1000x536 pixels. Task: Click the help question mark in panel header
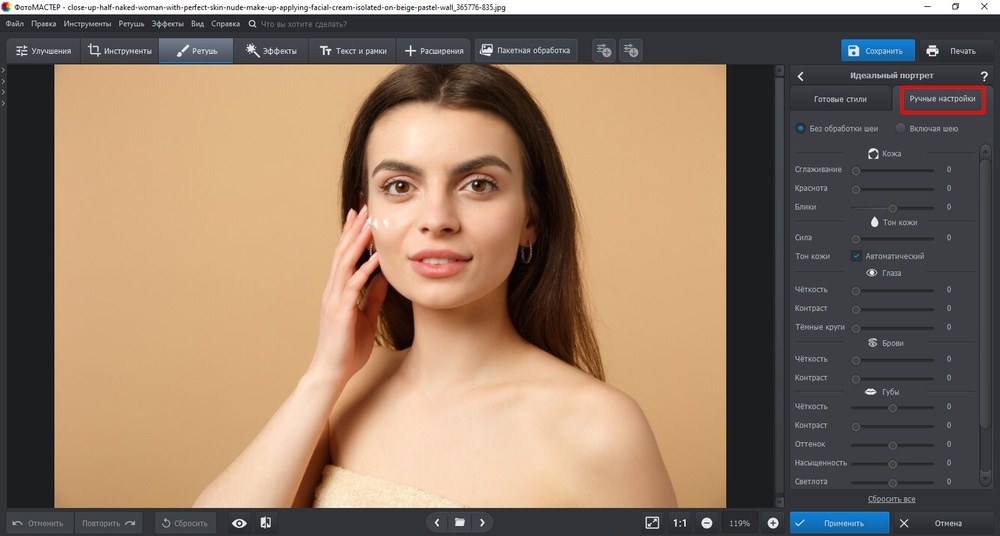(984, 76)
